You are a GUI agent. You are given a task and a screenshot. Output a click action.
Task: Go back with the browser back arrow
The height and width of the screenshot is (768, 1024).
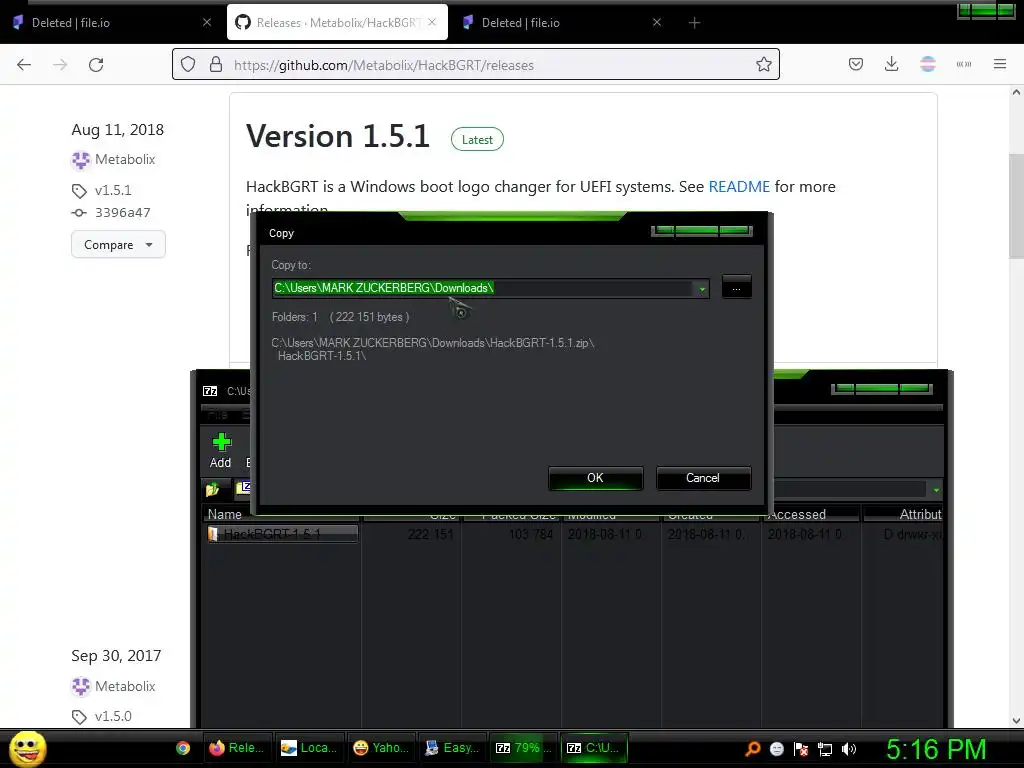click(x=24, y=65)
